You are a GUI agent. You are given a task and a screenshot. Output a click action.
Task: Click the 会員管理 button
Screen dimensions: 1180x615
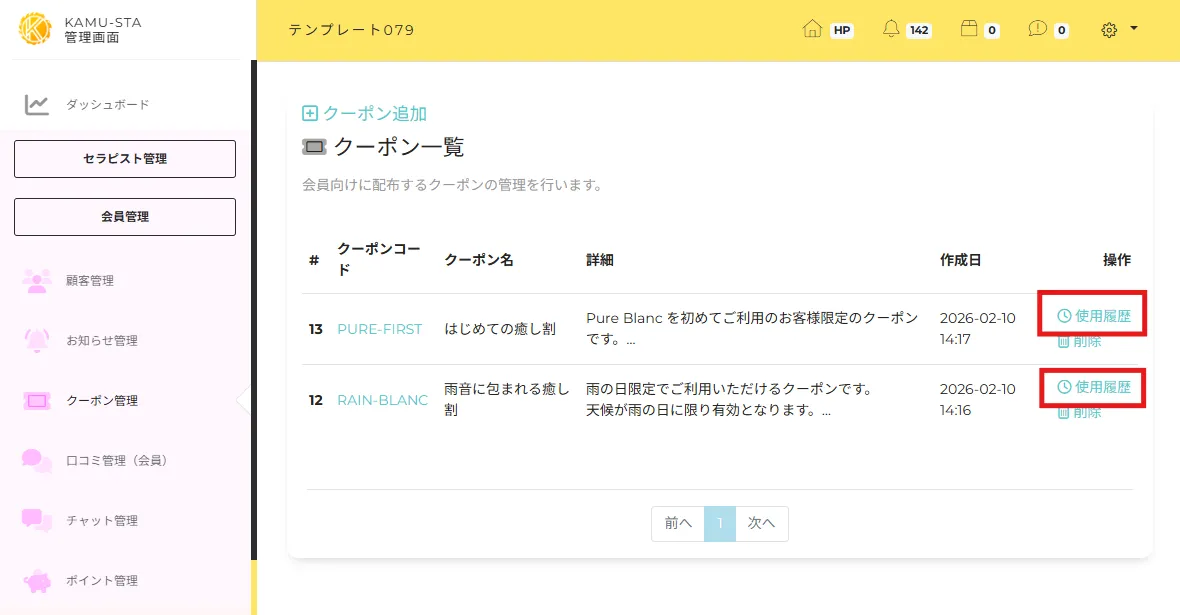(125, 217)
